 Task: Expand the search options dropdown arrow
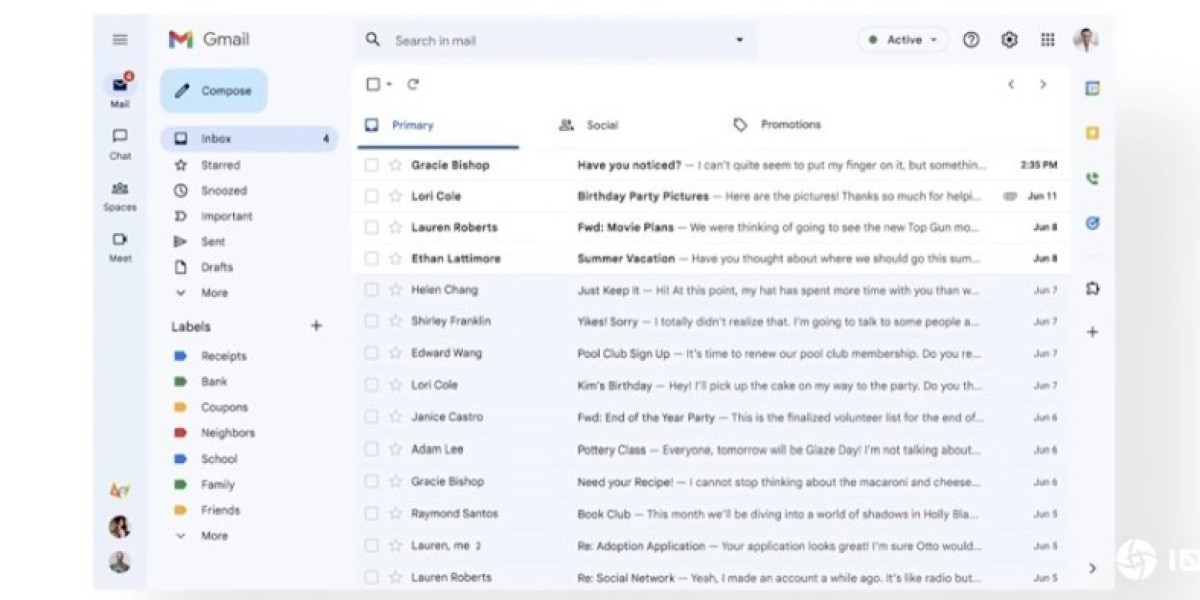(740, 41)
